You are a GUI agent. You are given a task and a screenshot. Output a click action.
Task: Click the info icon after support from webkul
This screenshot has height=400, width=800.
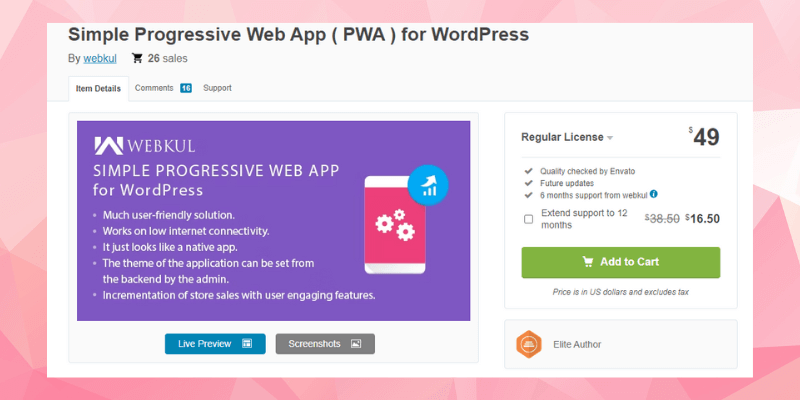tap(653, 194)
